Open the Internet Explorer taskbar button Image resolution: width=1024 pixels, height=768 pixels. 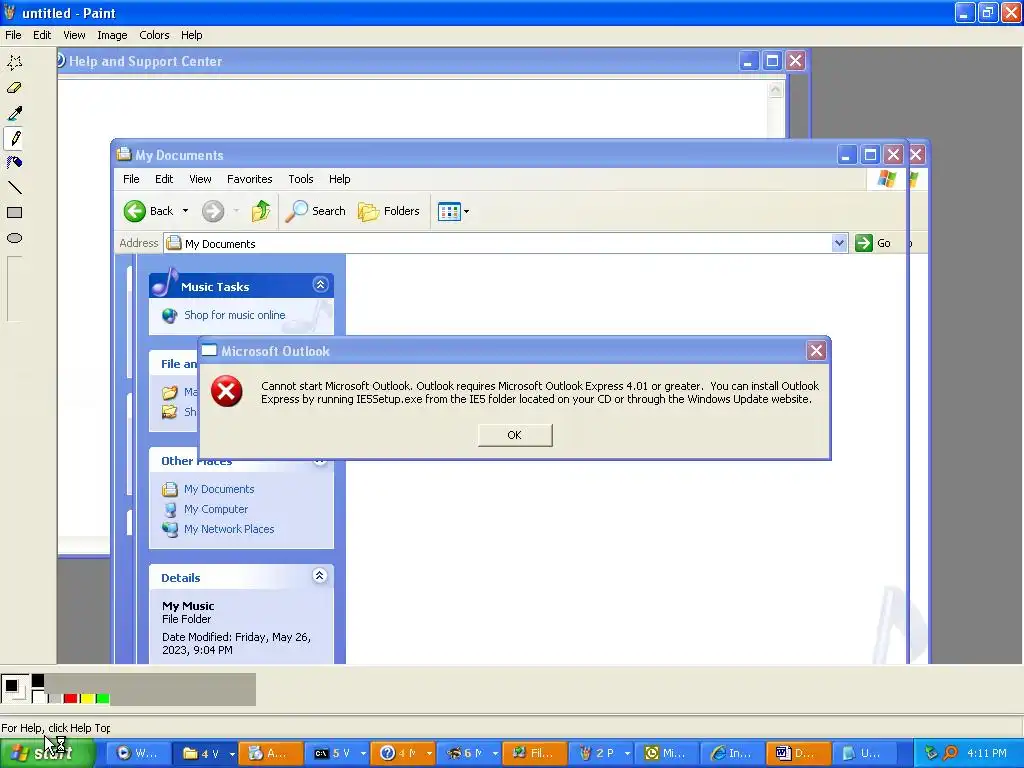(731, 753)
